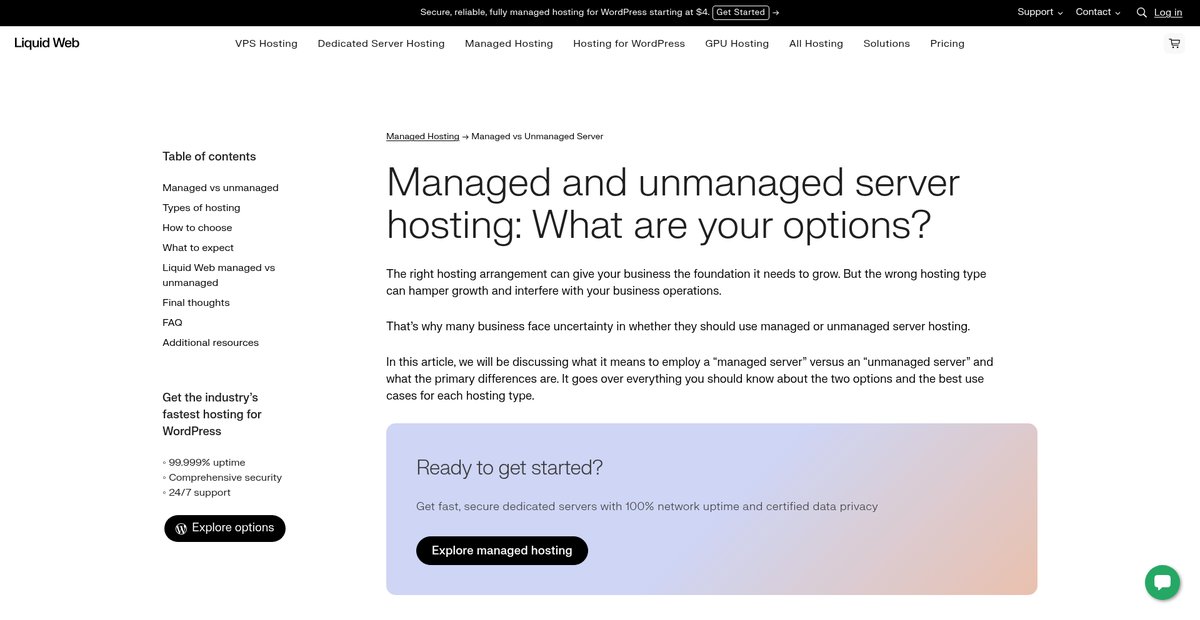Viewport: 1200px width, 620px height.
Task: Jump to Types of hosting section
Action: (x=202, y=208)
